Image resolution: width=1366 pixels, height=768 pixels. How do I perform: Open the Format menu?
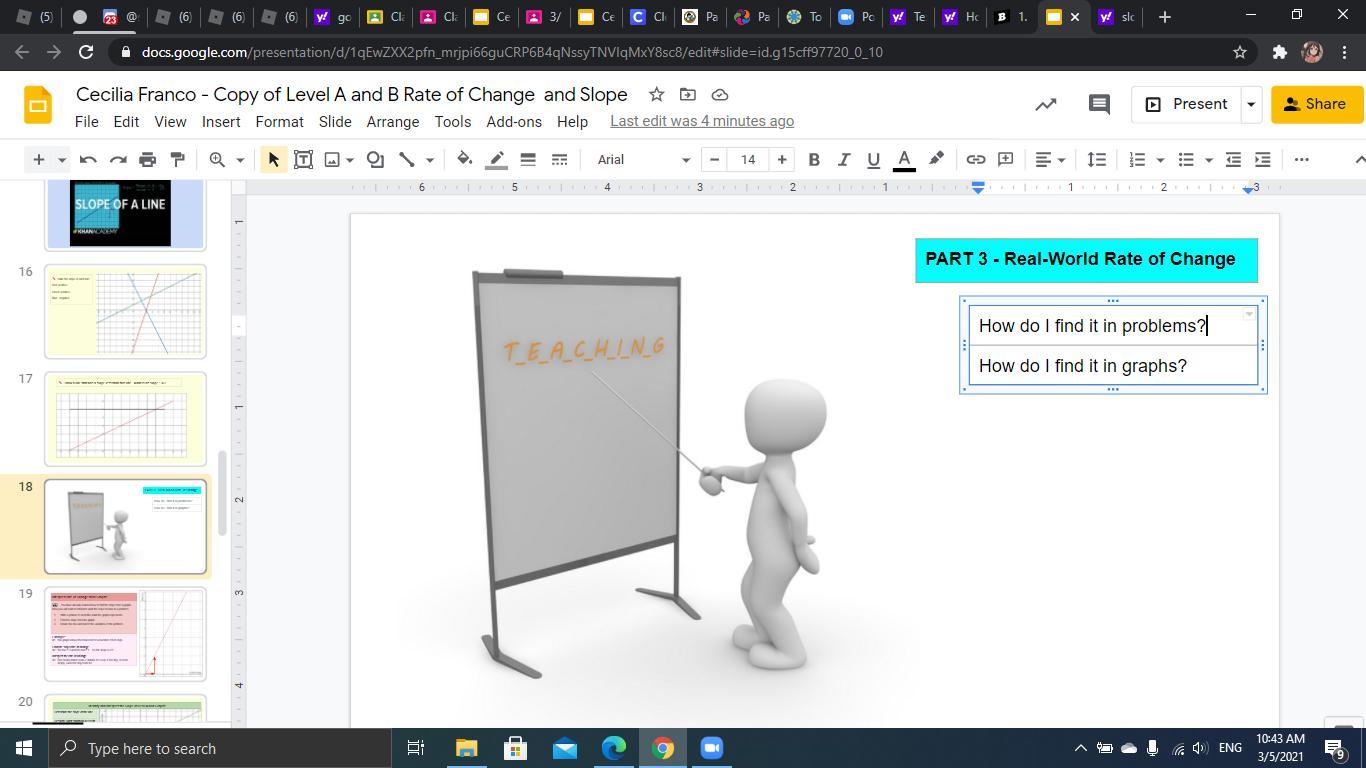pyautogui.click(x=279, y=121)
